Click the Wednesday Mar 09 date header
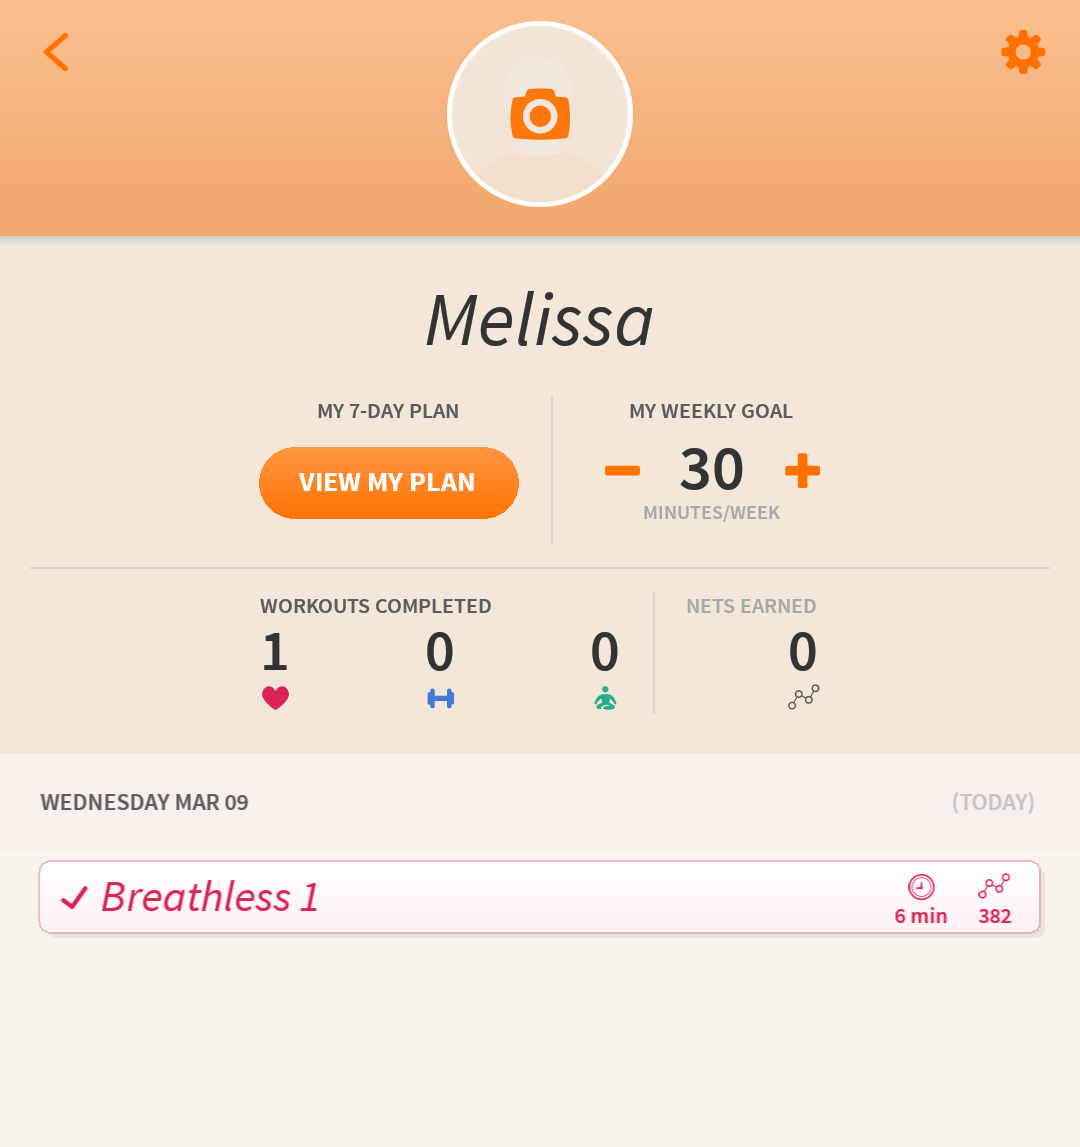 [x=144, y=802]
